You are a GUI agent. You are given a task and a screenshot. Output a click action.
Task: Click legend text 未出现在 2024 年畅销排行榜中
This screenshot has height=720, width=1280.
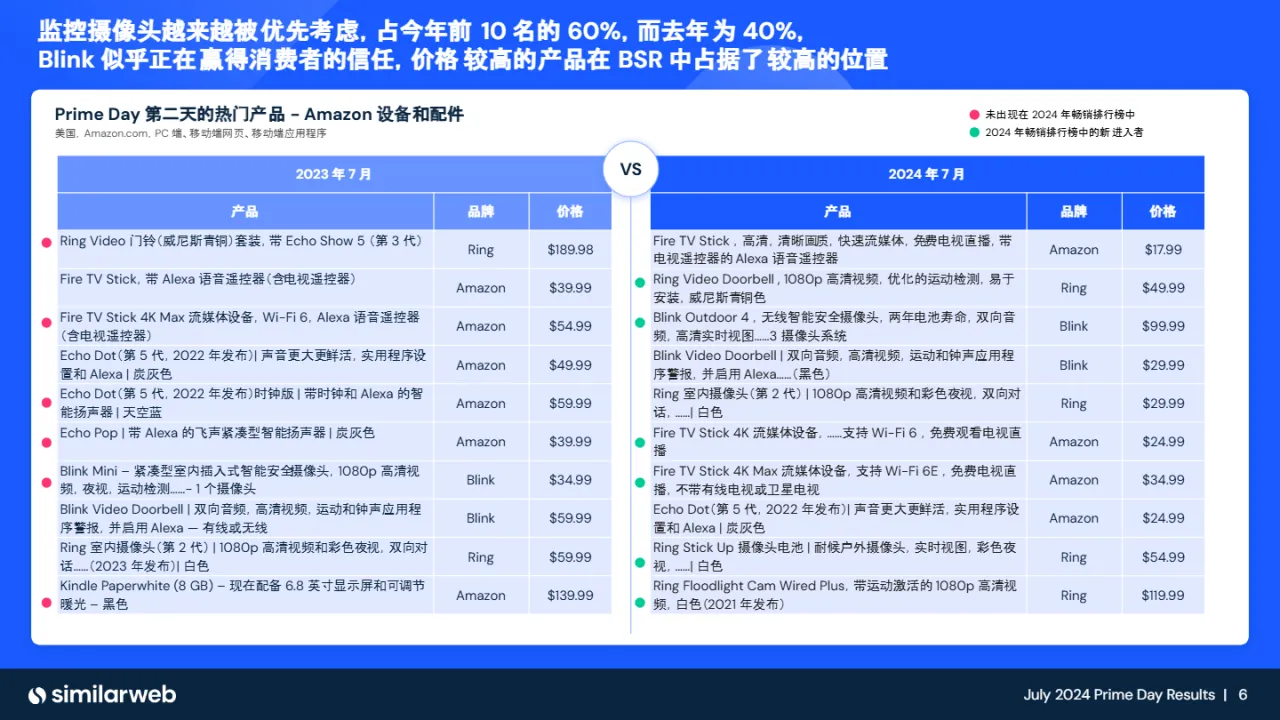pyautogui.click(x=1059, y=115)
